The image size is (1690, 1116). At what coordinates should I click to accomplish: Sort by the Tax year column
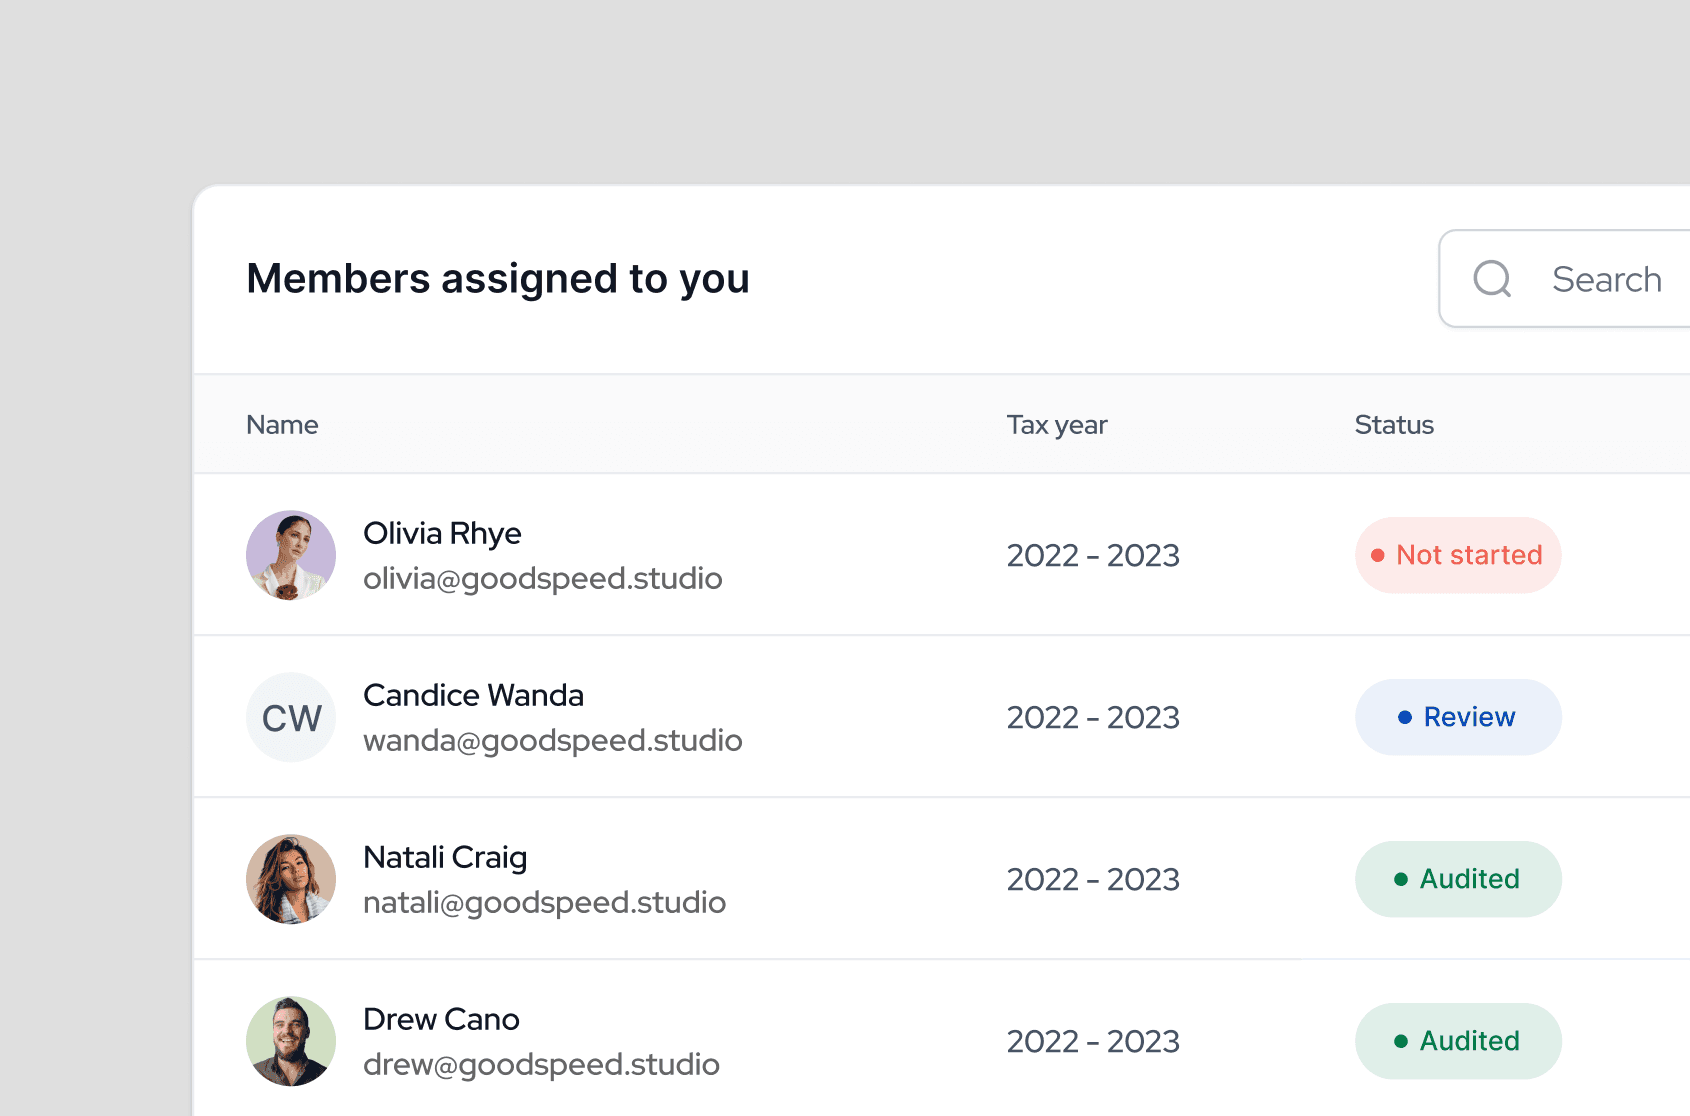click(x=1056, y=425)
